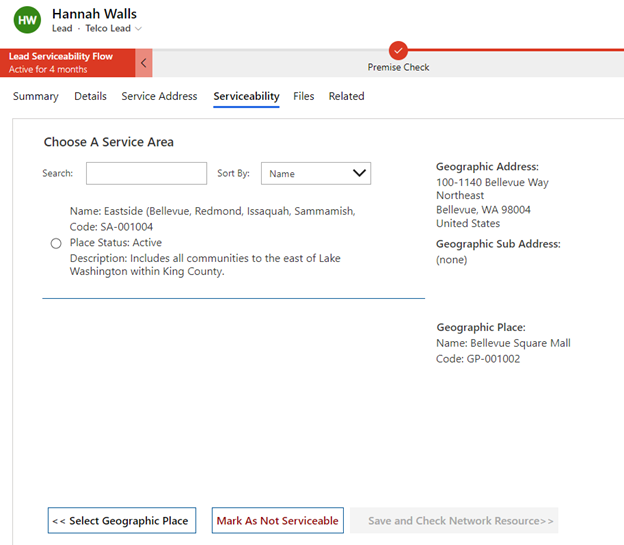Show the Related tab
The height and width of the screenshot is (545, 624).
pyautogui.click(x=346, y=97)
